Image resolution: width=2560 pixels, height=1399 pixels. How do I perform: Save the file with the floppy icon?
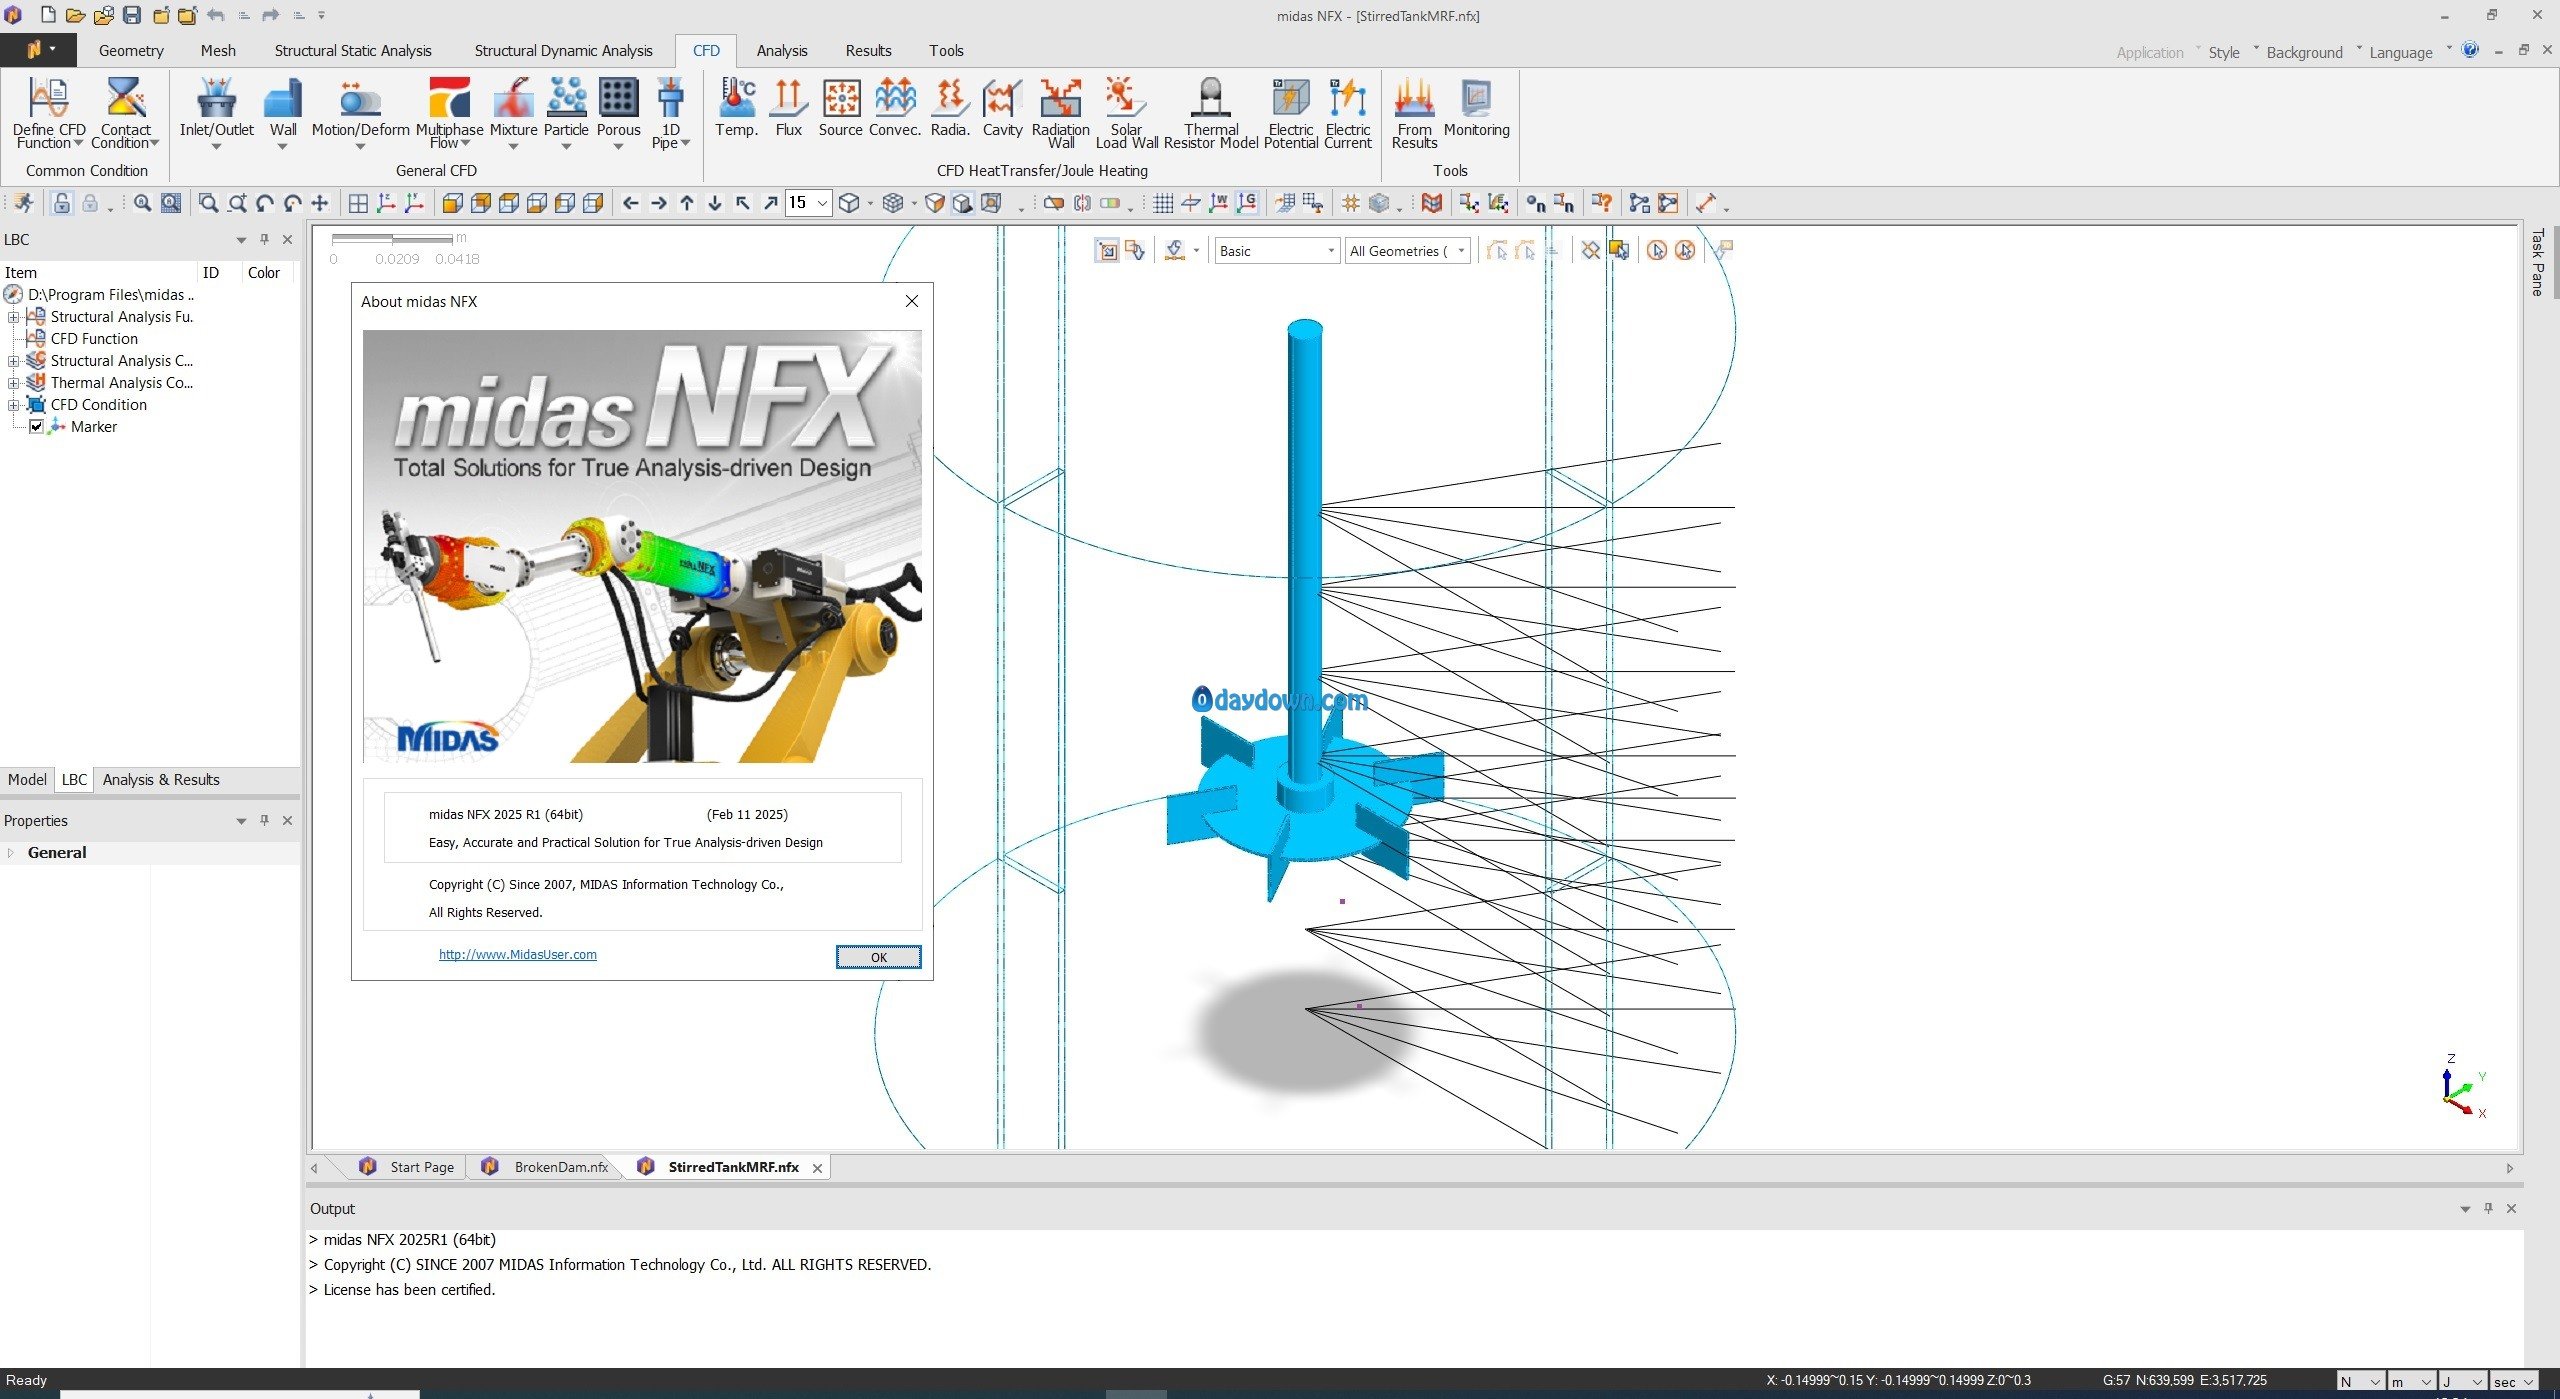tap(131, 15)
